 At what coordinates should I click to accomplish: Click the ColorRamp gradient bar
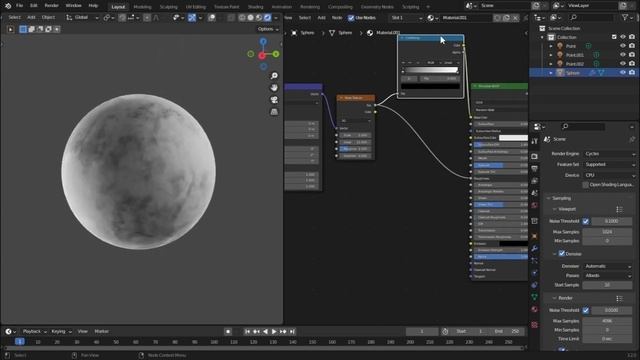(431, 70)
